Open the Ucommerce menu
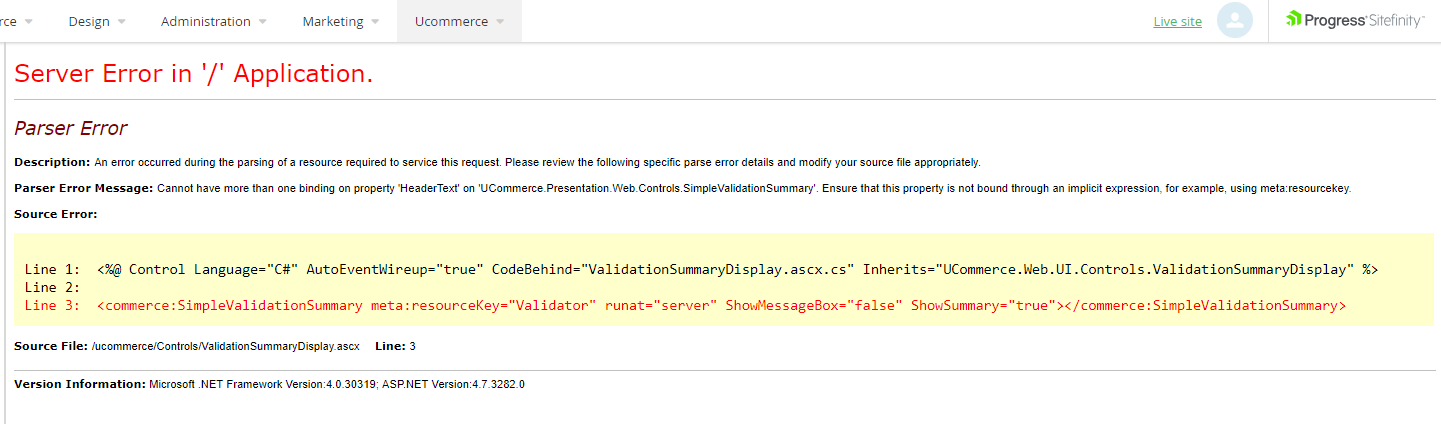The width and height of the screenshot is (1441, 424). tap(459, 21)
